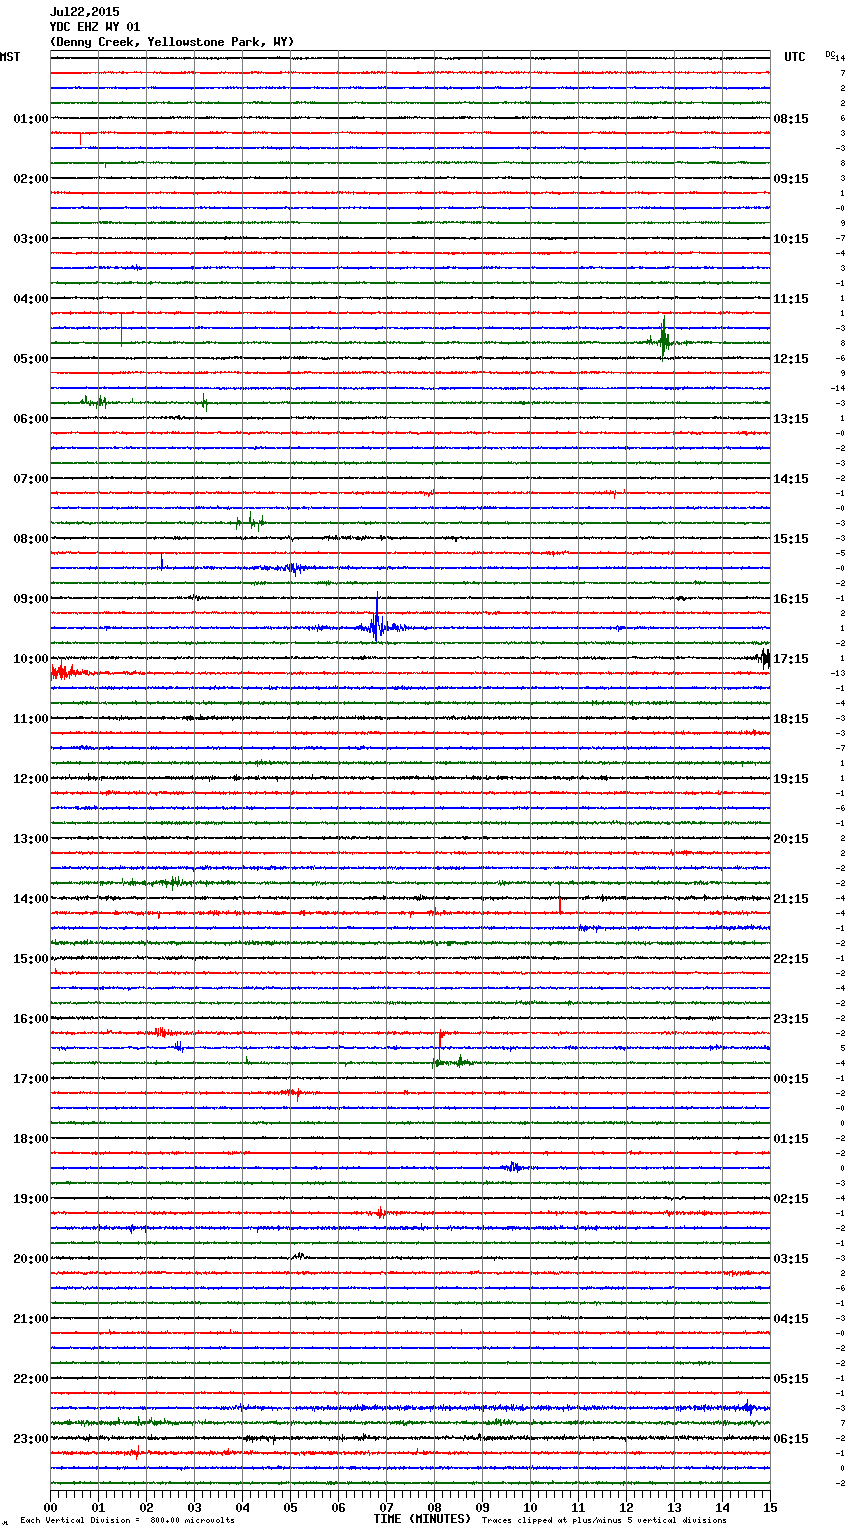
Task: Select the 05:00 MST time label
Action: pyautogui.click(x=31, y=359)
